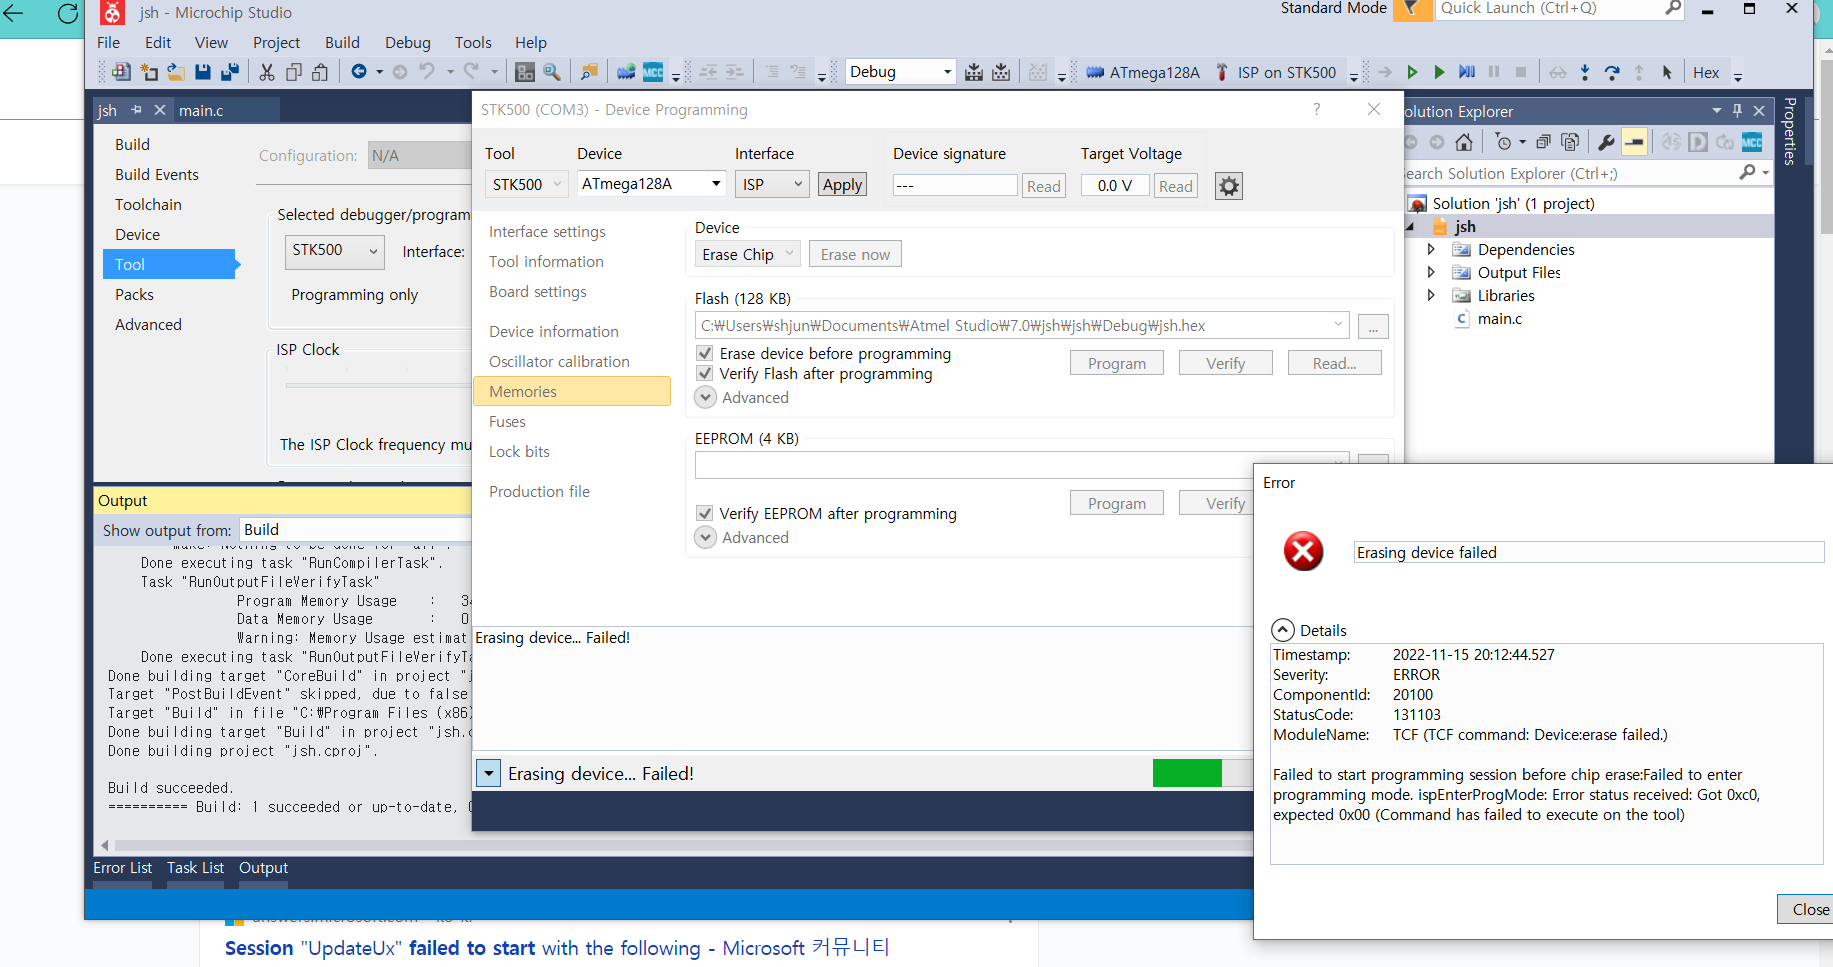Image resolution: width=1833 pixels, height=967 pixels.
Task: Click the Properties wrench icon in Solution Explorer
Action: pos(1606,142)
